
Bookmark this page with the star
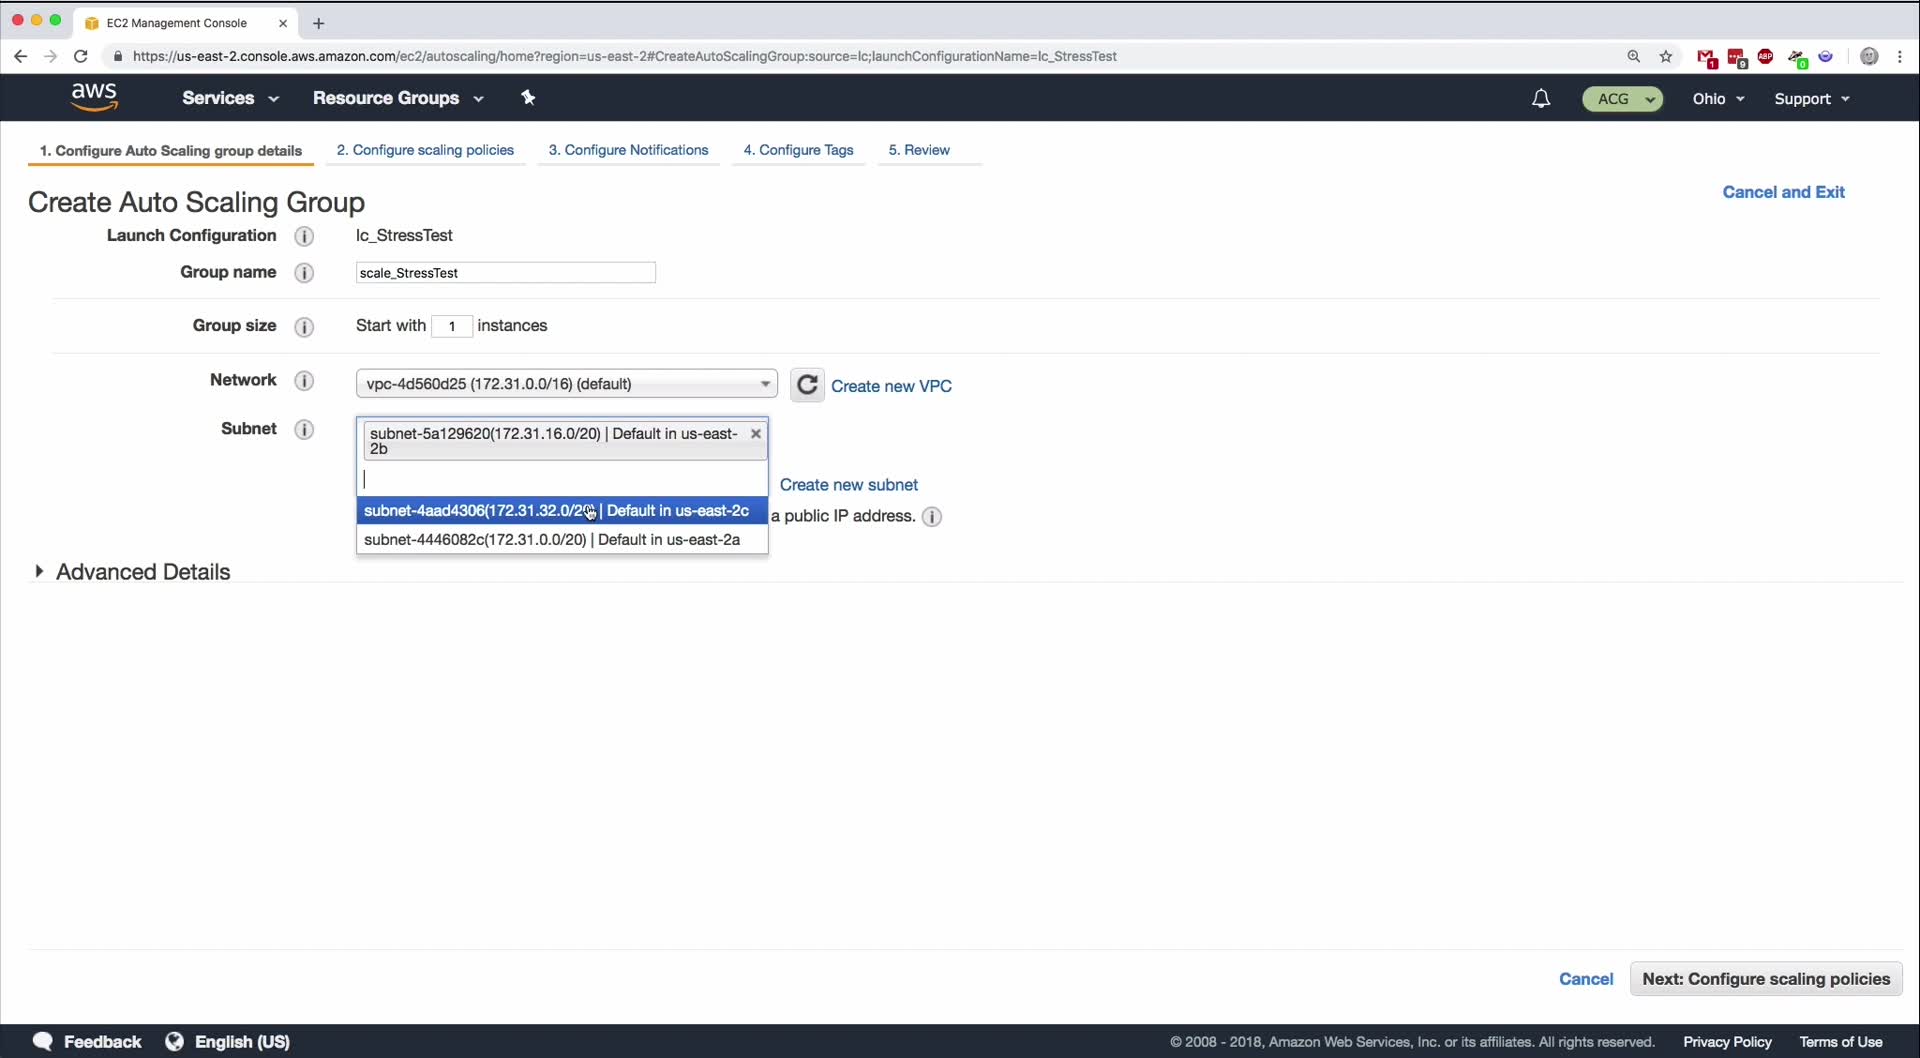click(1666, 57)
